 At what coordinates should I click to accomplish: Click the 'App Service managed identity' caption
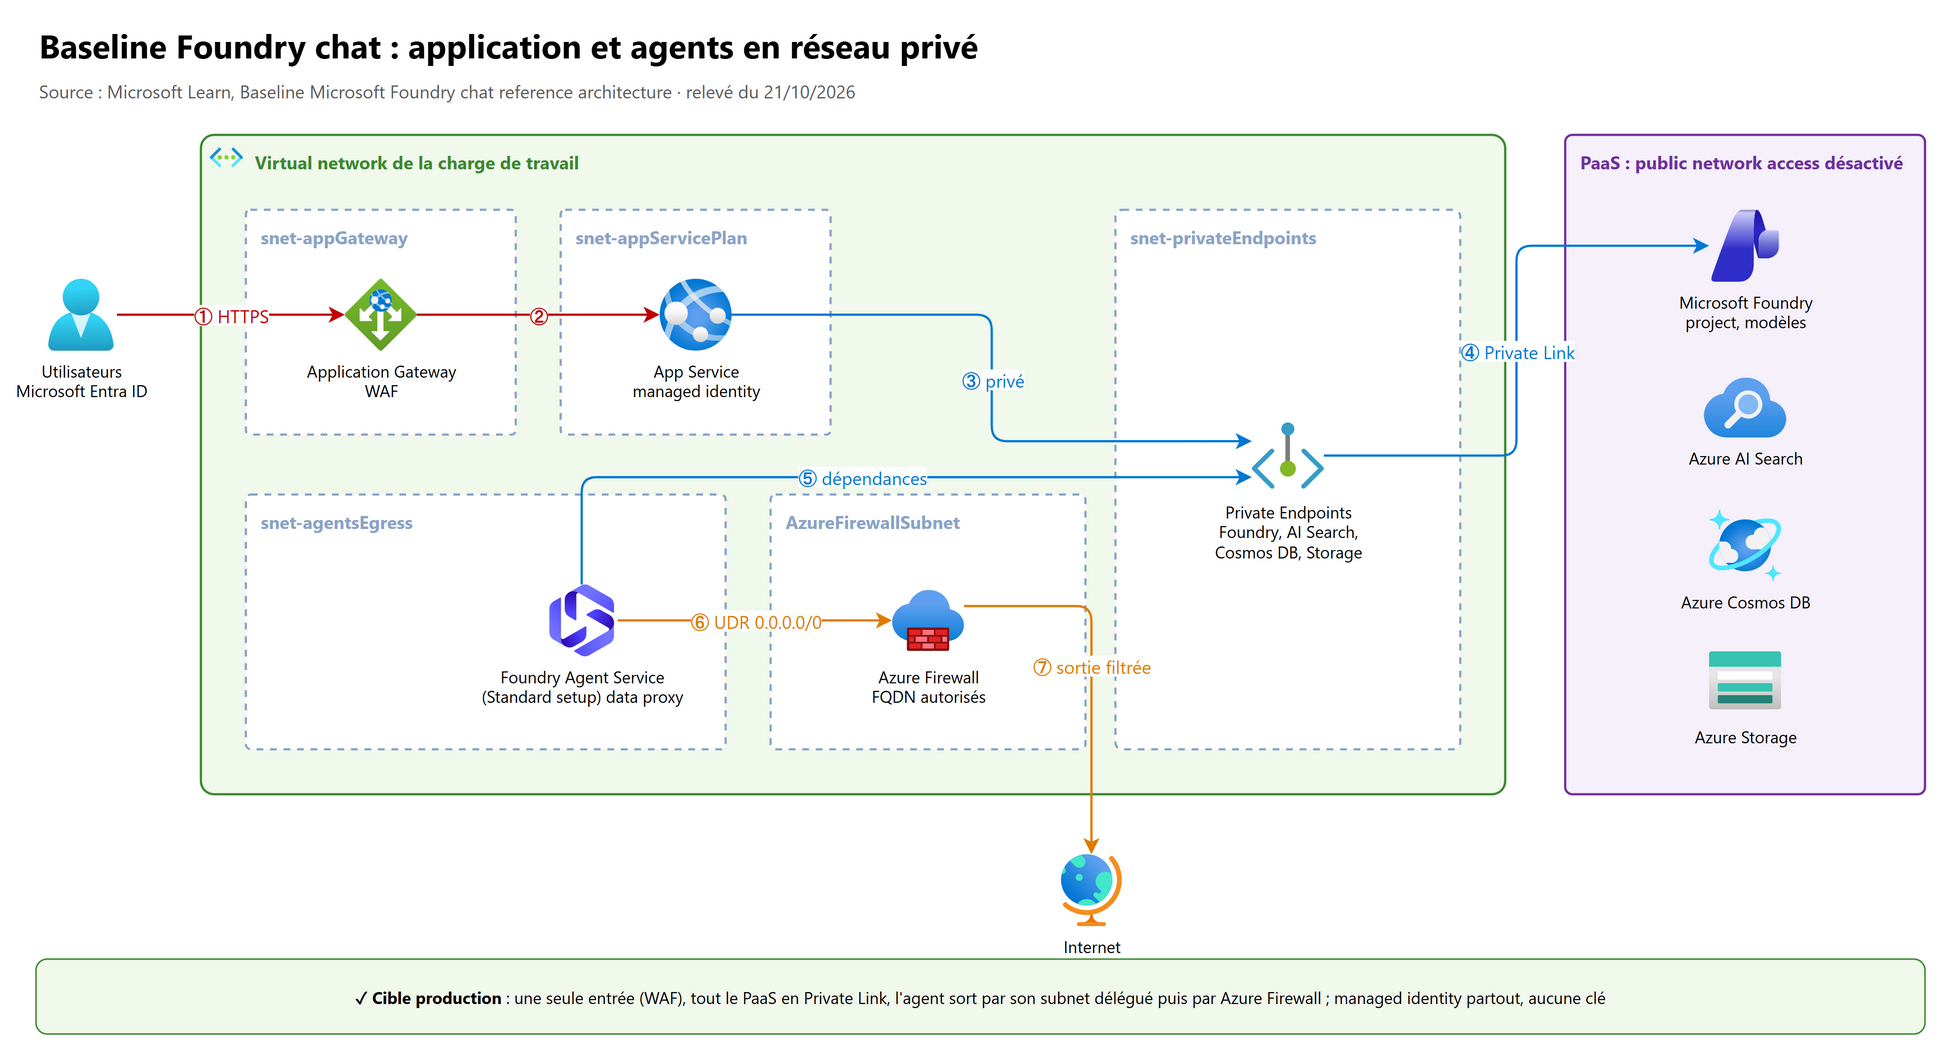pos(696,382)
